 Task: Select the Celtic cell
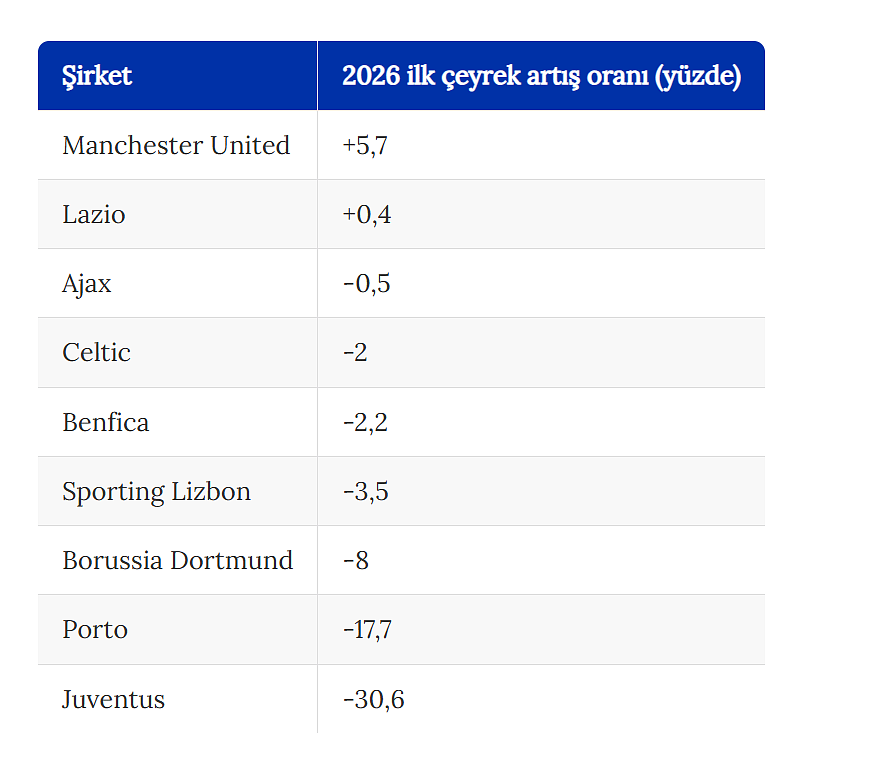tap(96, 352)
